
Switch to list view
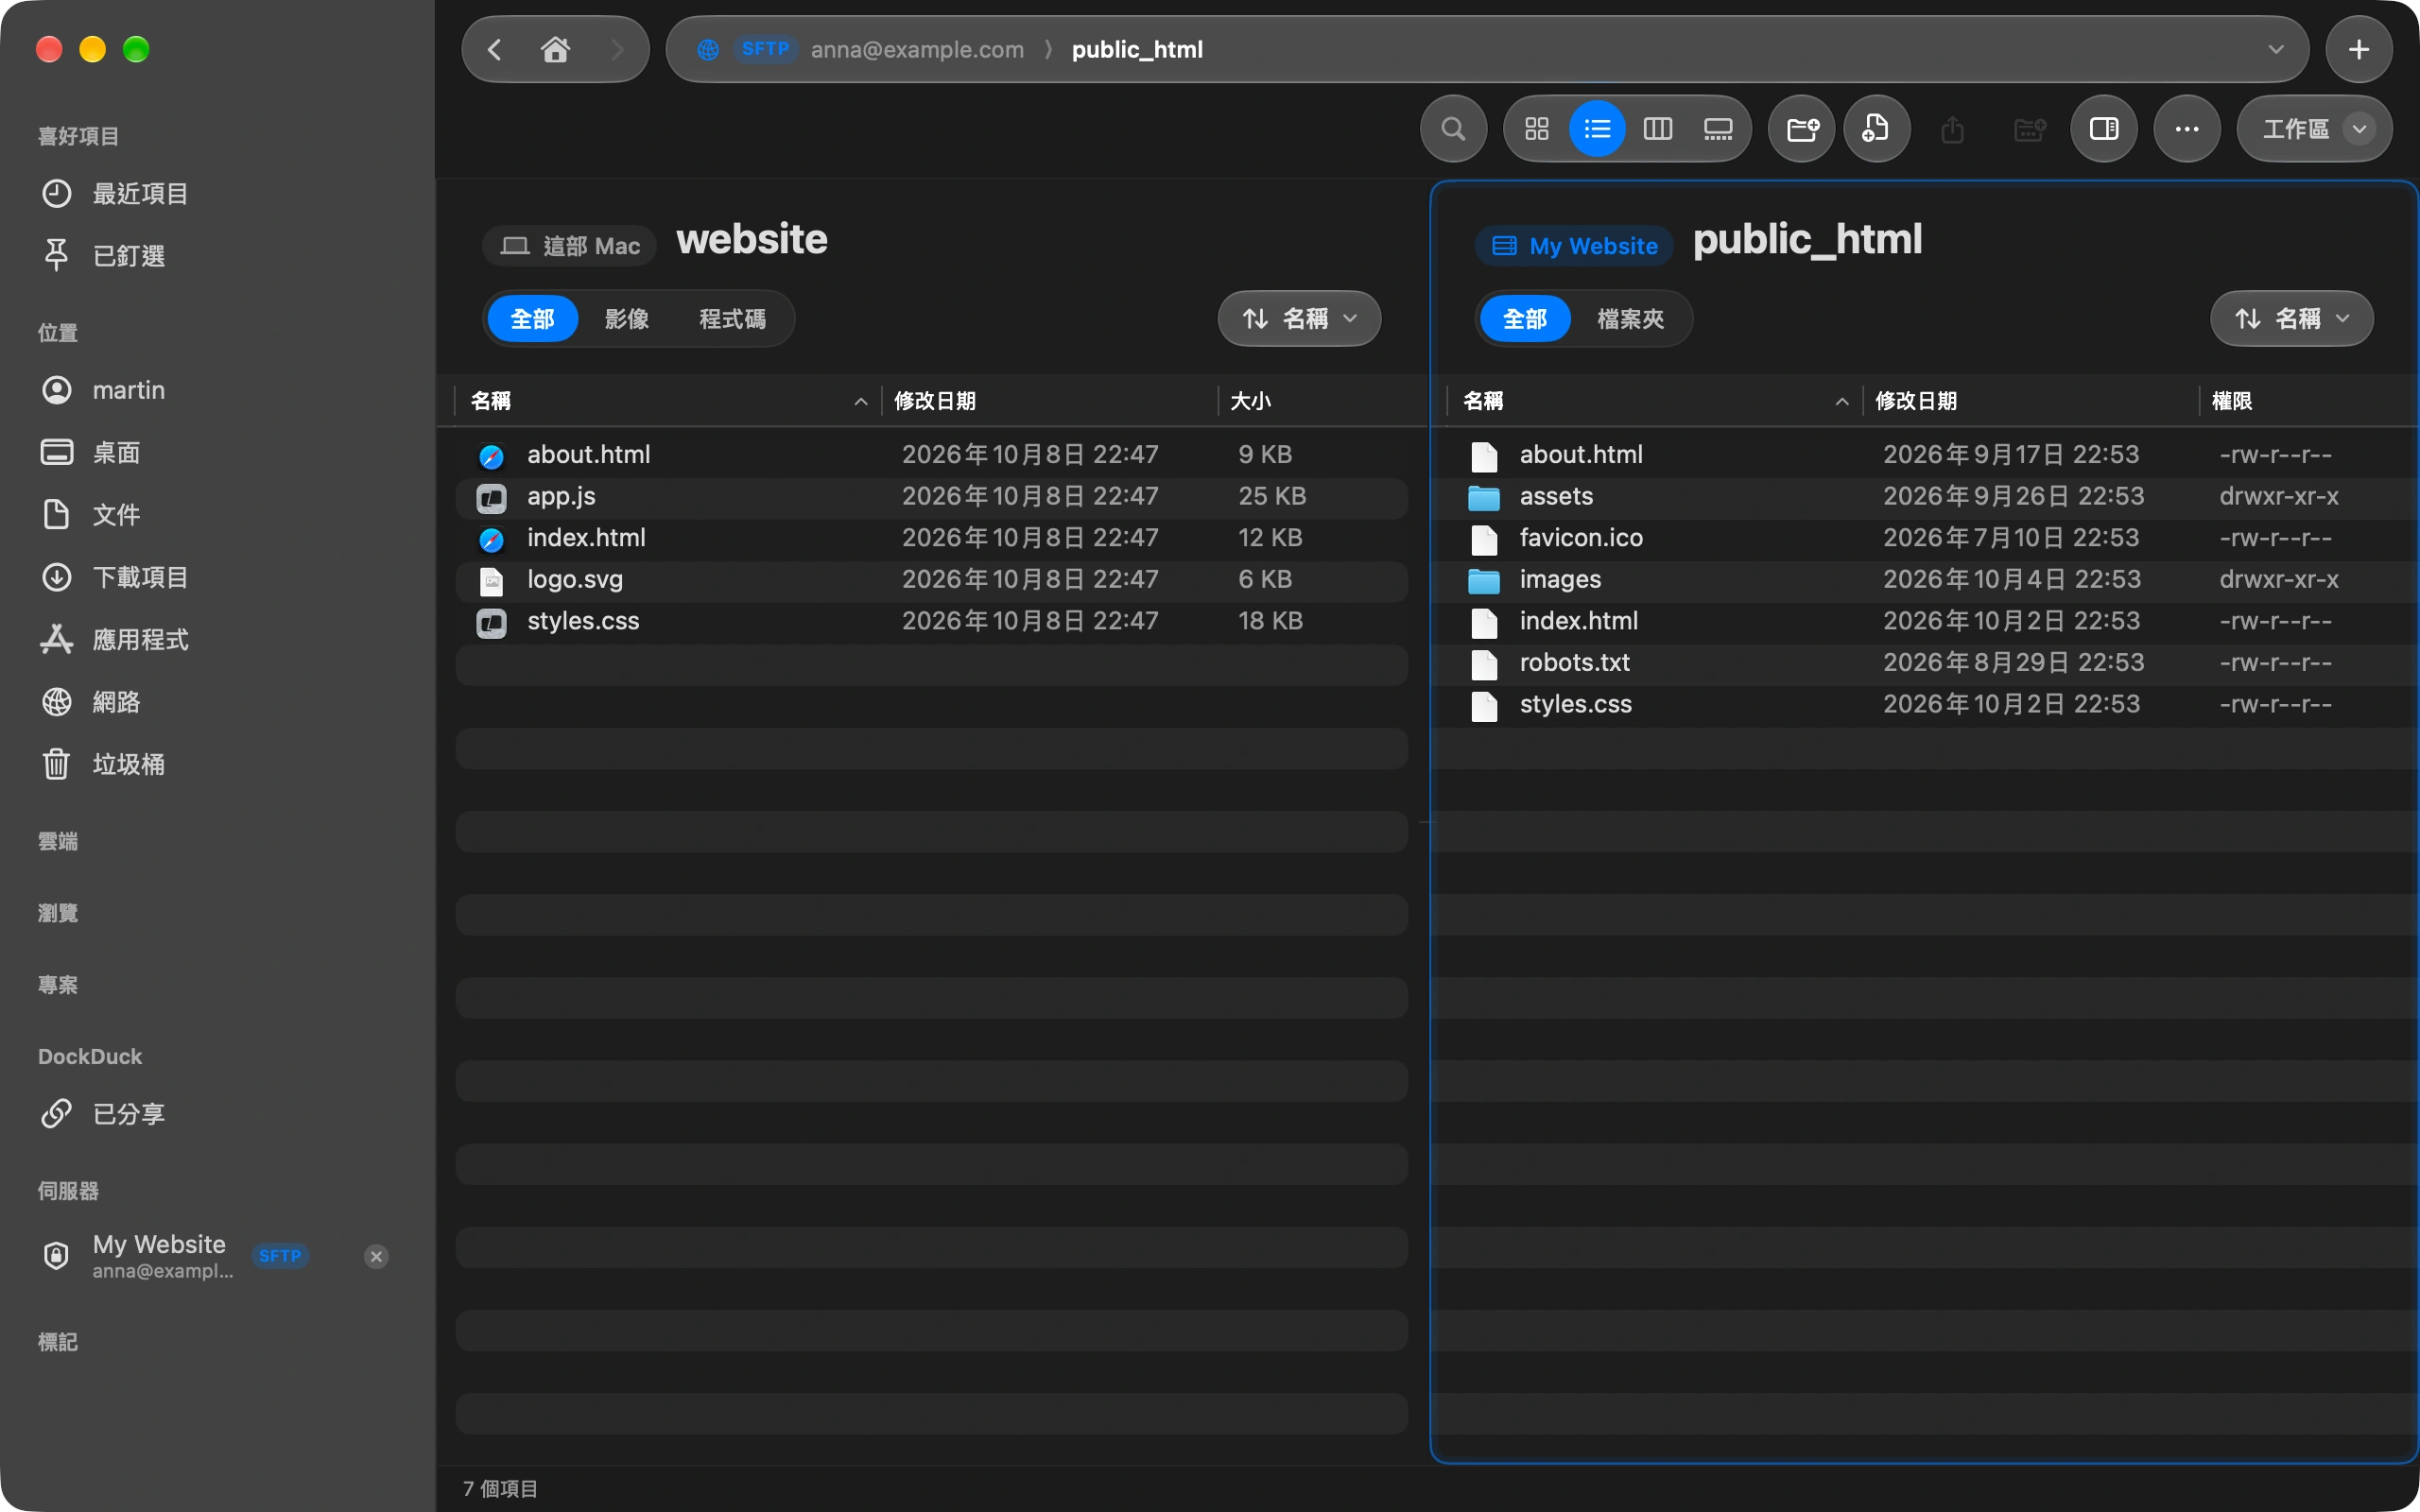[1597, 129]
